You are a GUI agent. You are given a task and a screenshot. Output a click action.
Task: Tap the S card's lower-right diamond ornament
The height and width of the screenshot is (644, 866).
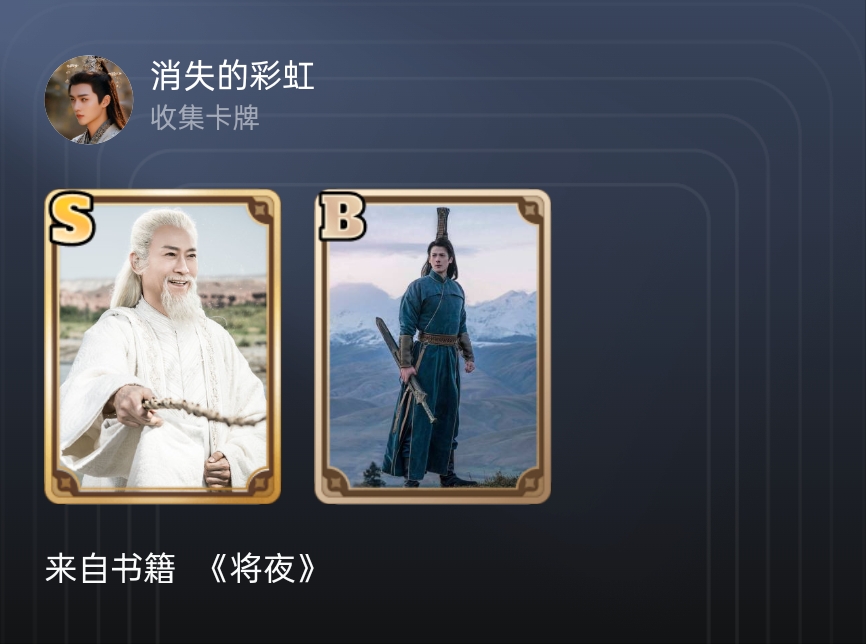point(259,482)
